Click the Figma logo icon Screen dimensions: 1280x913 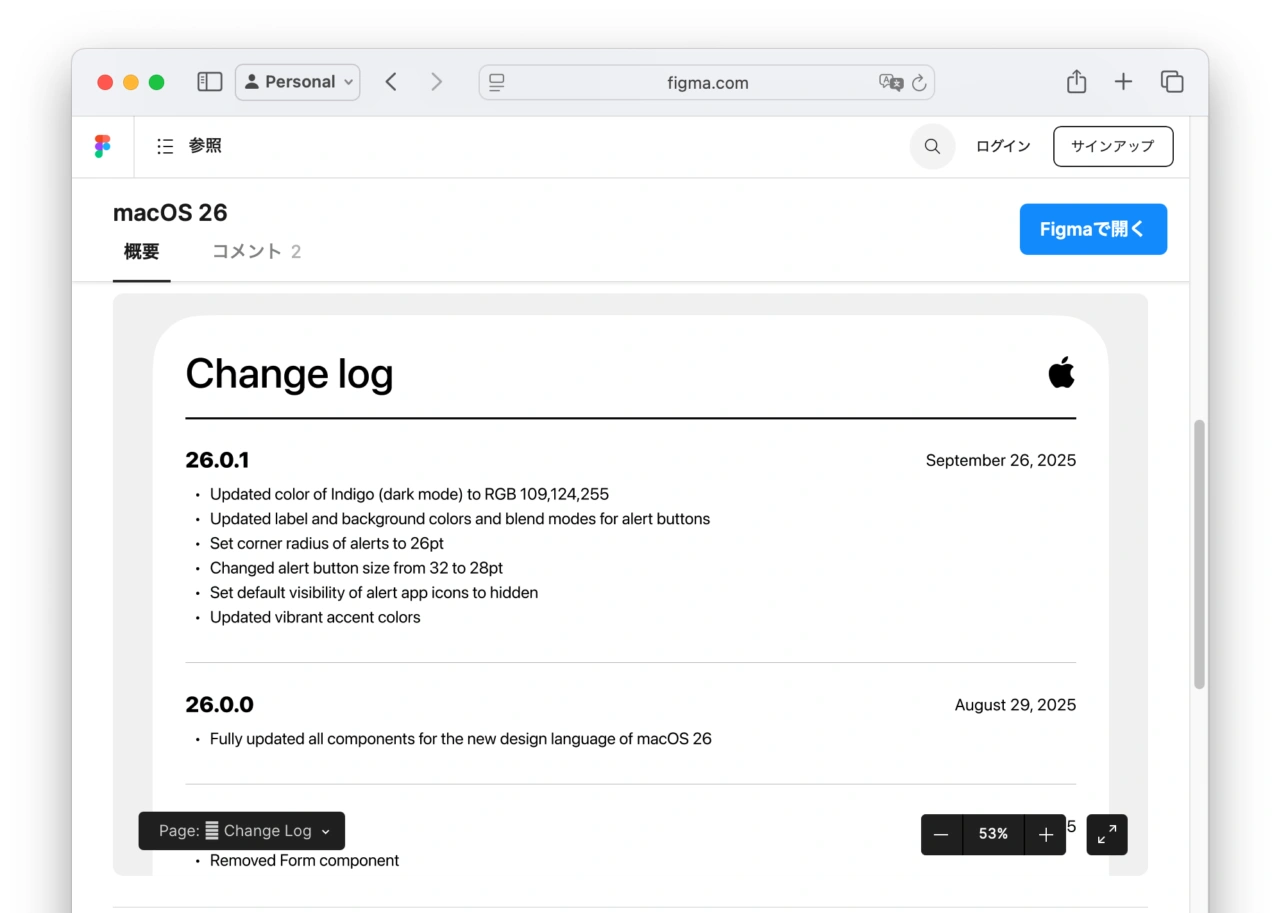pyautogui.click(x=102, y=147)
